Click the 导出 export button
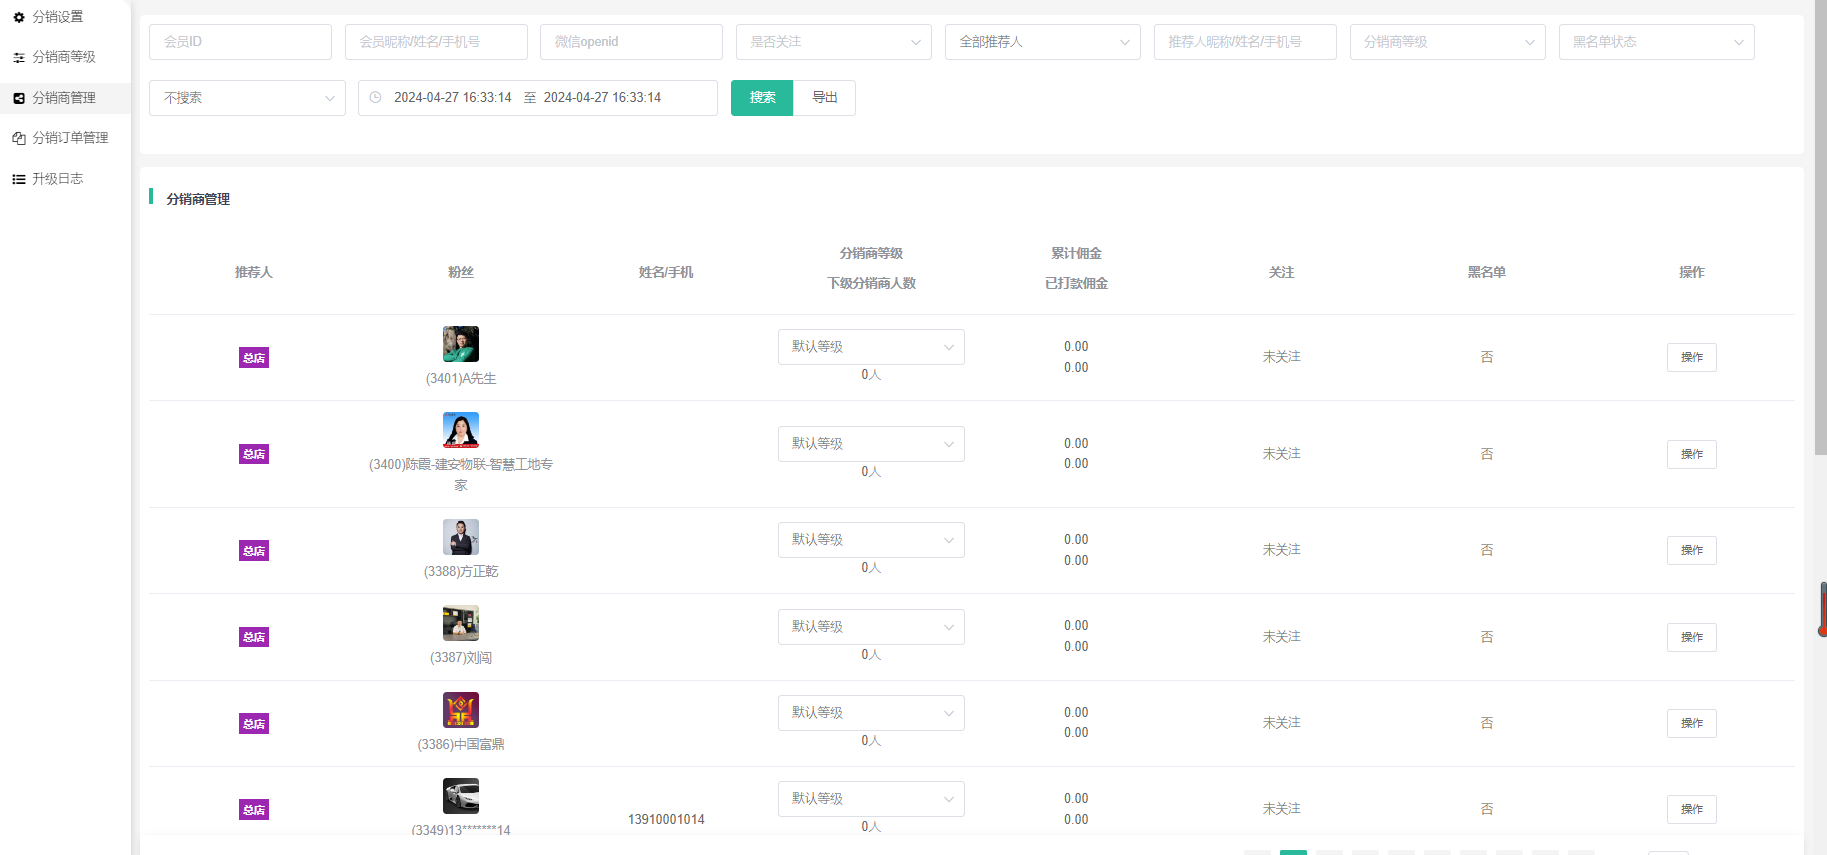 click(x=824, y=98)
